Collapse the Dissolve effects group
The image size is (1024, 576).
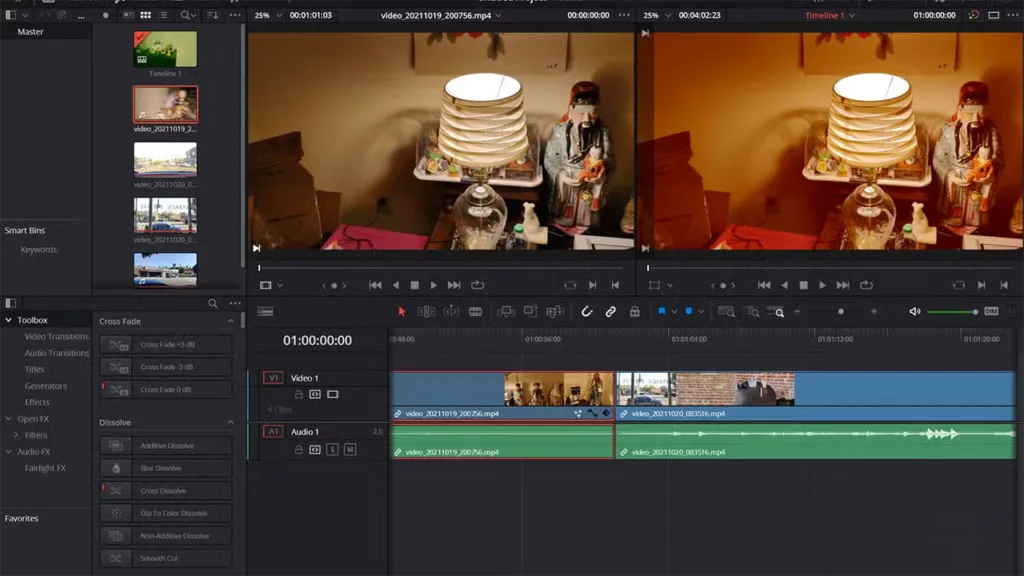coord(231,423)
